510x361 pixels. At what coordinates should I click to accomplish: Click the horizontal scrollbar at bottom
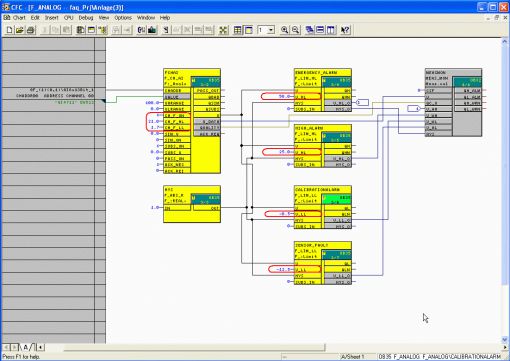click(x=194, y=348)
